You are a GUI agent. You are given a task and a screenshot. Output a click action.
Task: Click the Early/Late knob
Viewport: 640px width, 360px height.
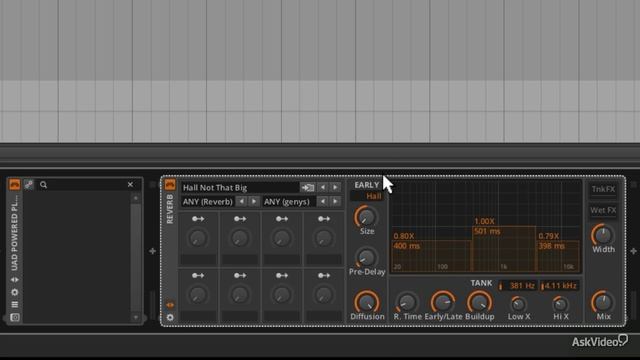point(443,302)
